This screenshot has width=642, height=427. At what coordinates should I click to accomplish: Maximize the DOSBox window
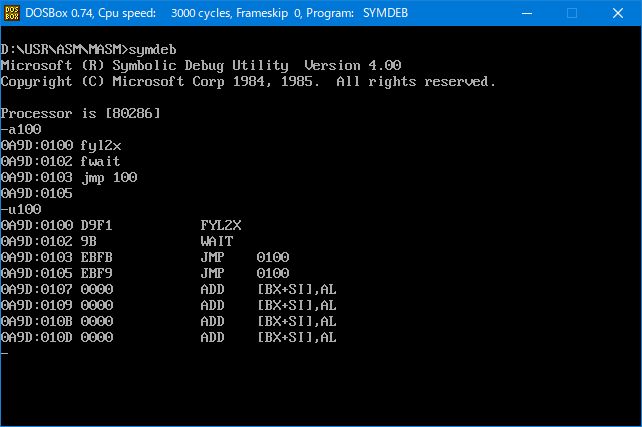572,13
